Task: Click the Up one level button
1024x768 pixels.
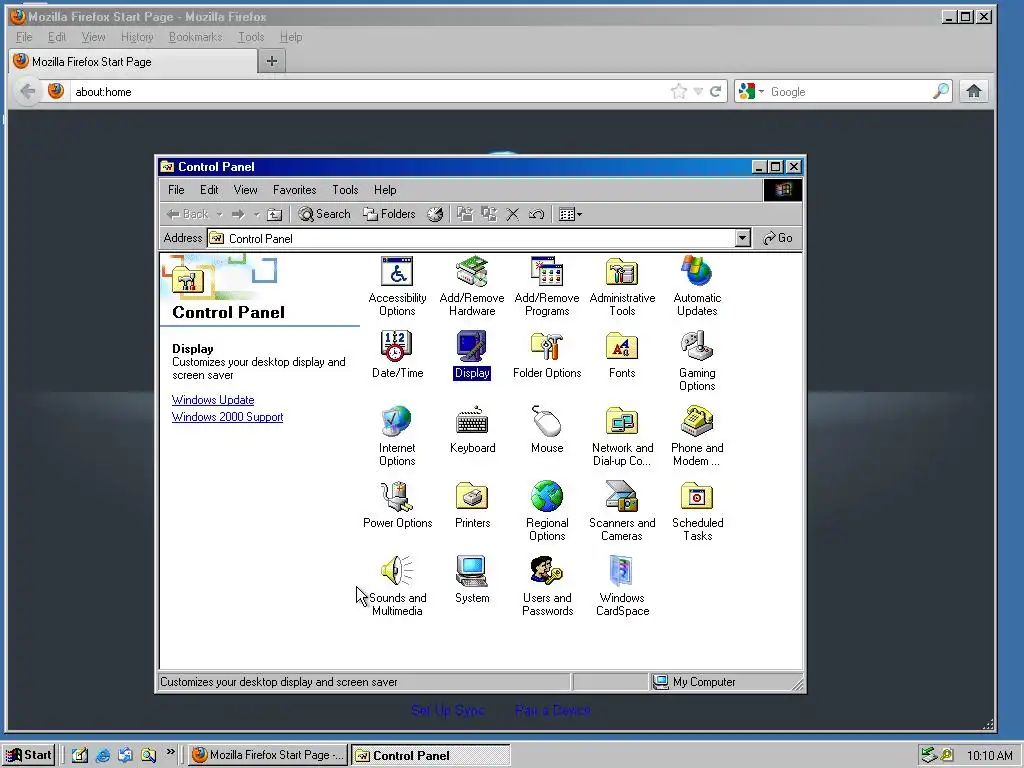Action: [275, 214]
